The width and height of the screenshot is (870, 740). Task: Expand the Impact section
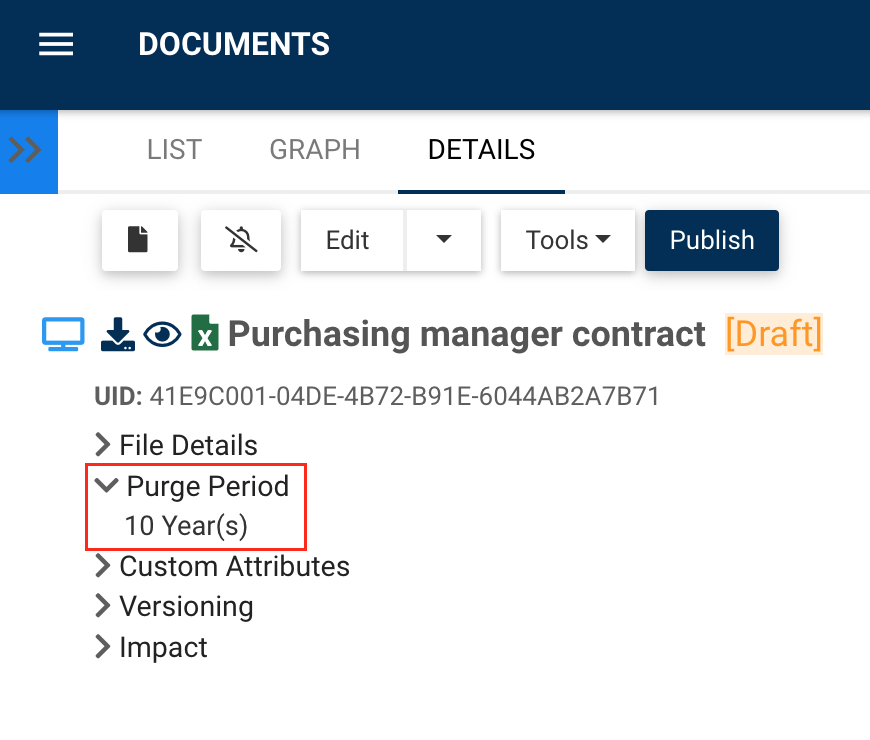[151, 648]
